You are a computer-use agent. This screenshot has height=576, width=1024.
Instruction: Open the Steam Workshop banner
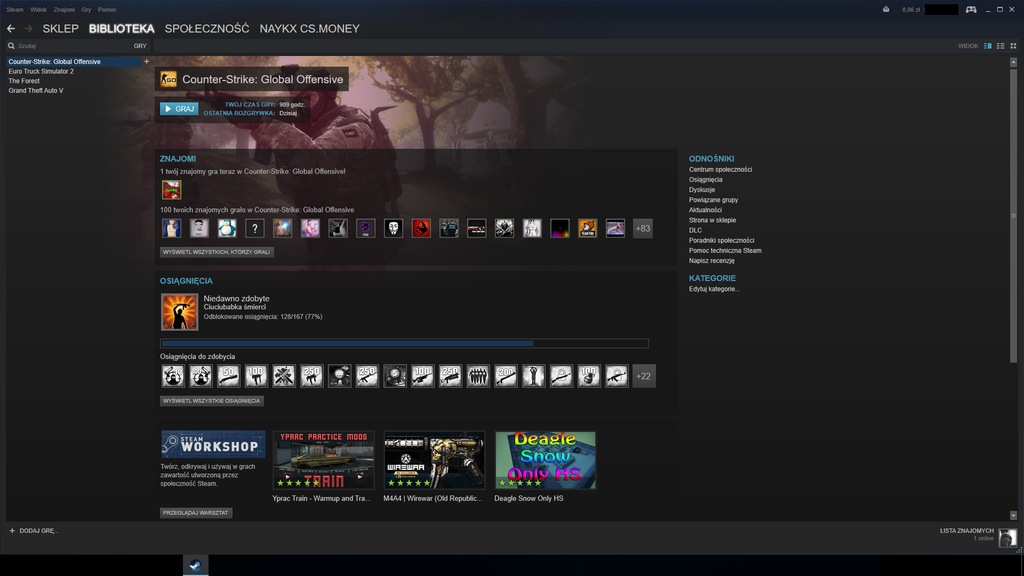[x=213, y=444]
